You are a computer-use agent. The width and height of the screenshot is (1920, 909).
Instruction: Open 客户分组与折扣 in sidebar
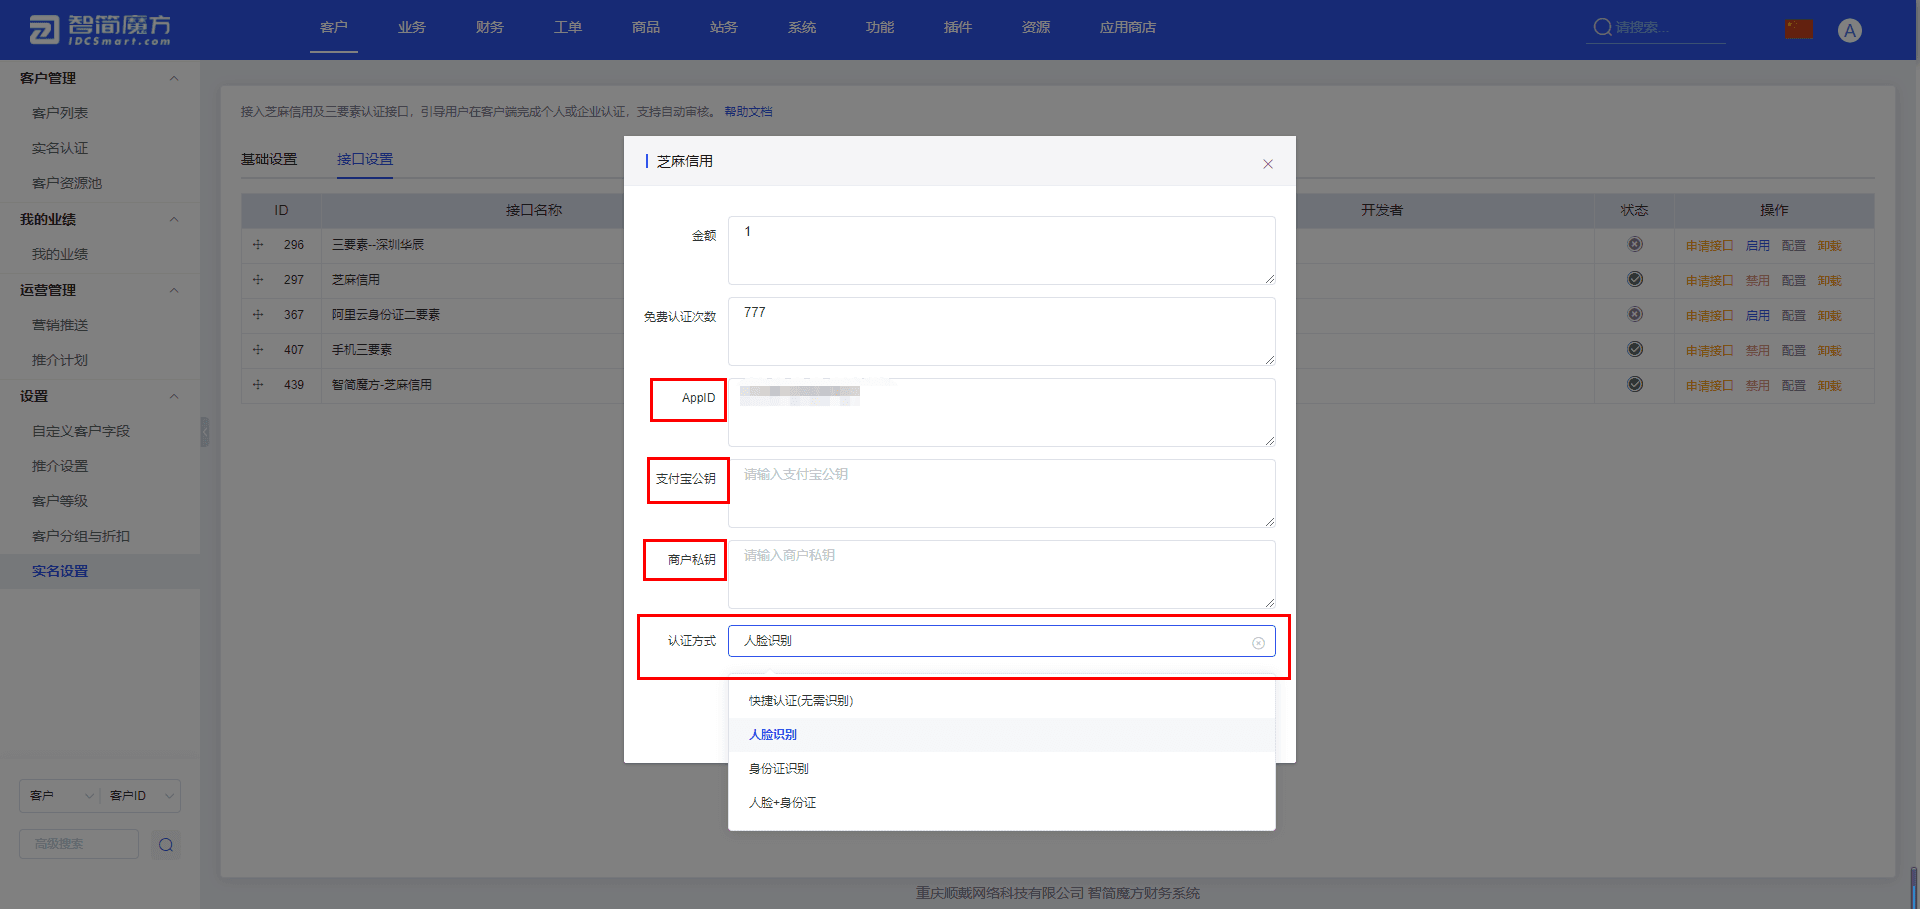(81, 536)
